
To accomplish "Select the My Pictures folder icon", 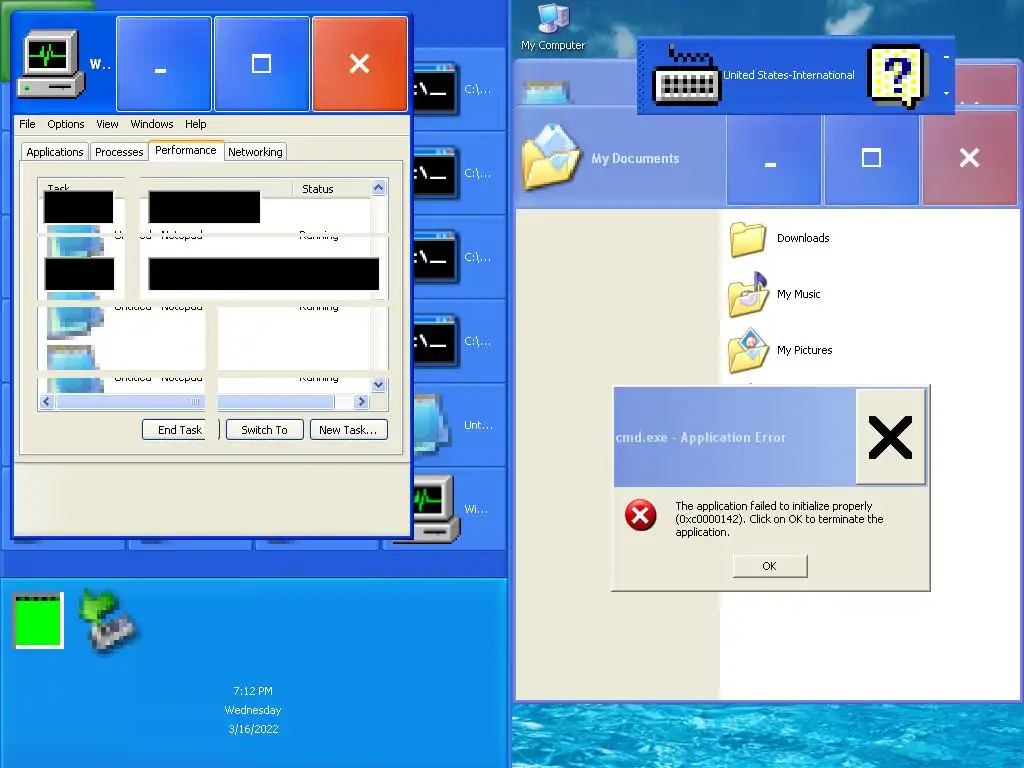I will [748, 350].
